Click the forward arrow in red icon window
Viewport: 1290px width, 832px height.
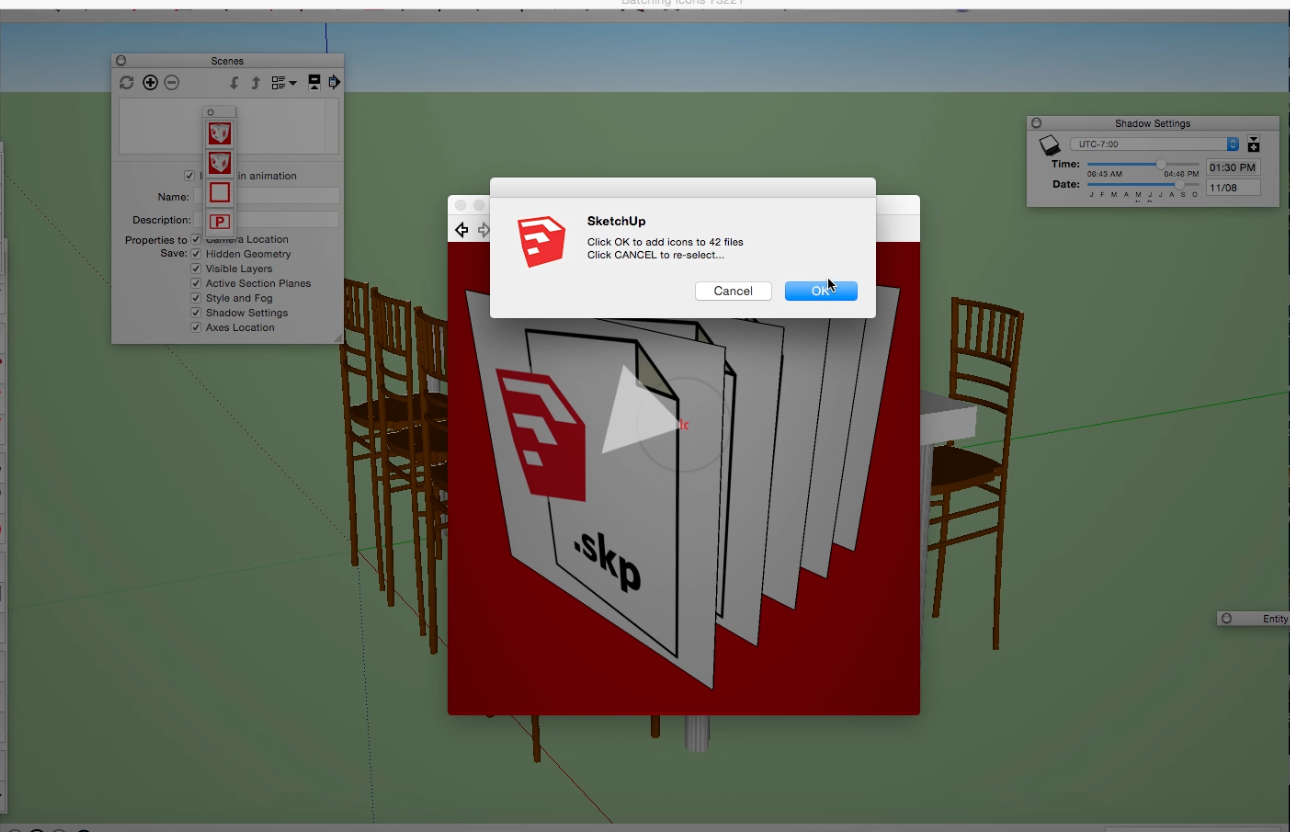pyautogui.click(x=484, y=230)
